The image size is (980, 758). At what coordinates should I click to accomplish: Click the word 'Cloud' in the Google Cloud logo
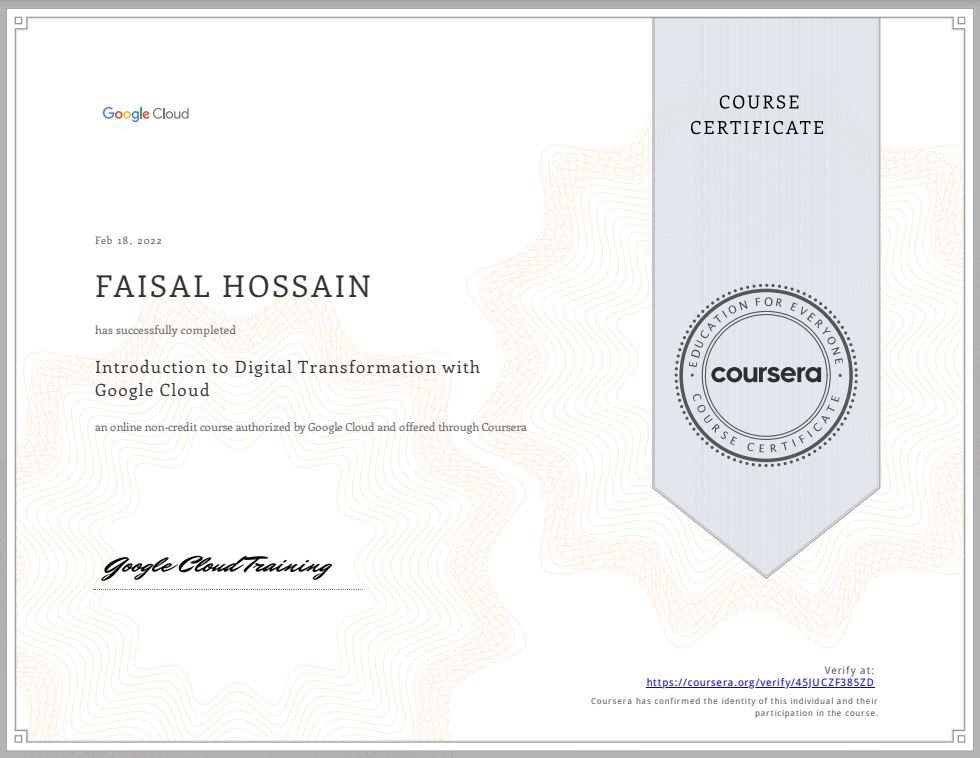click(x=171, y=114)
